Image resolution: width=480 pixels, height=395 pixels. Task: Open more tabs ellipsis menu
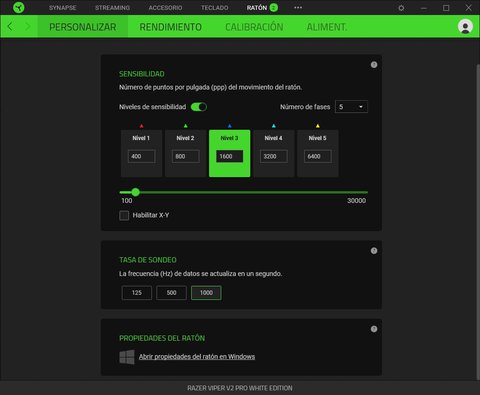298,7
